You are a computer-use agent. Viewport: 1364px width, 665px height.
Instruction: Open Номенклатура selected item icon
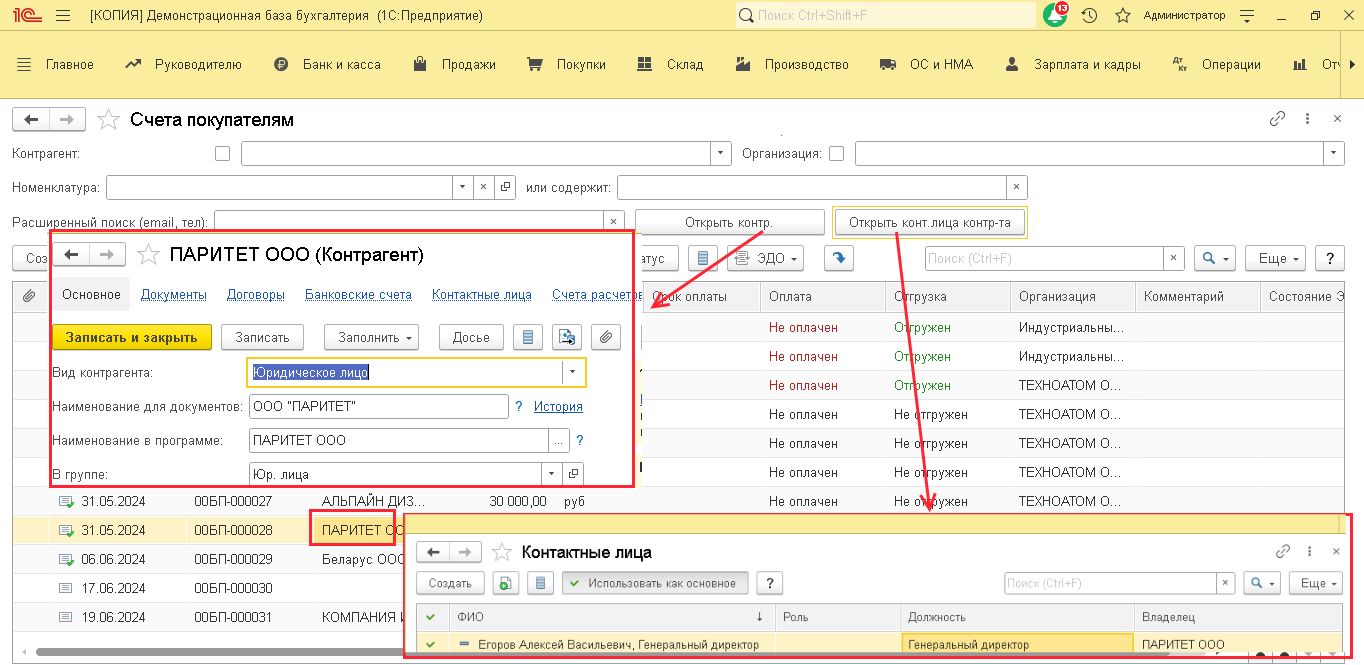505,187
